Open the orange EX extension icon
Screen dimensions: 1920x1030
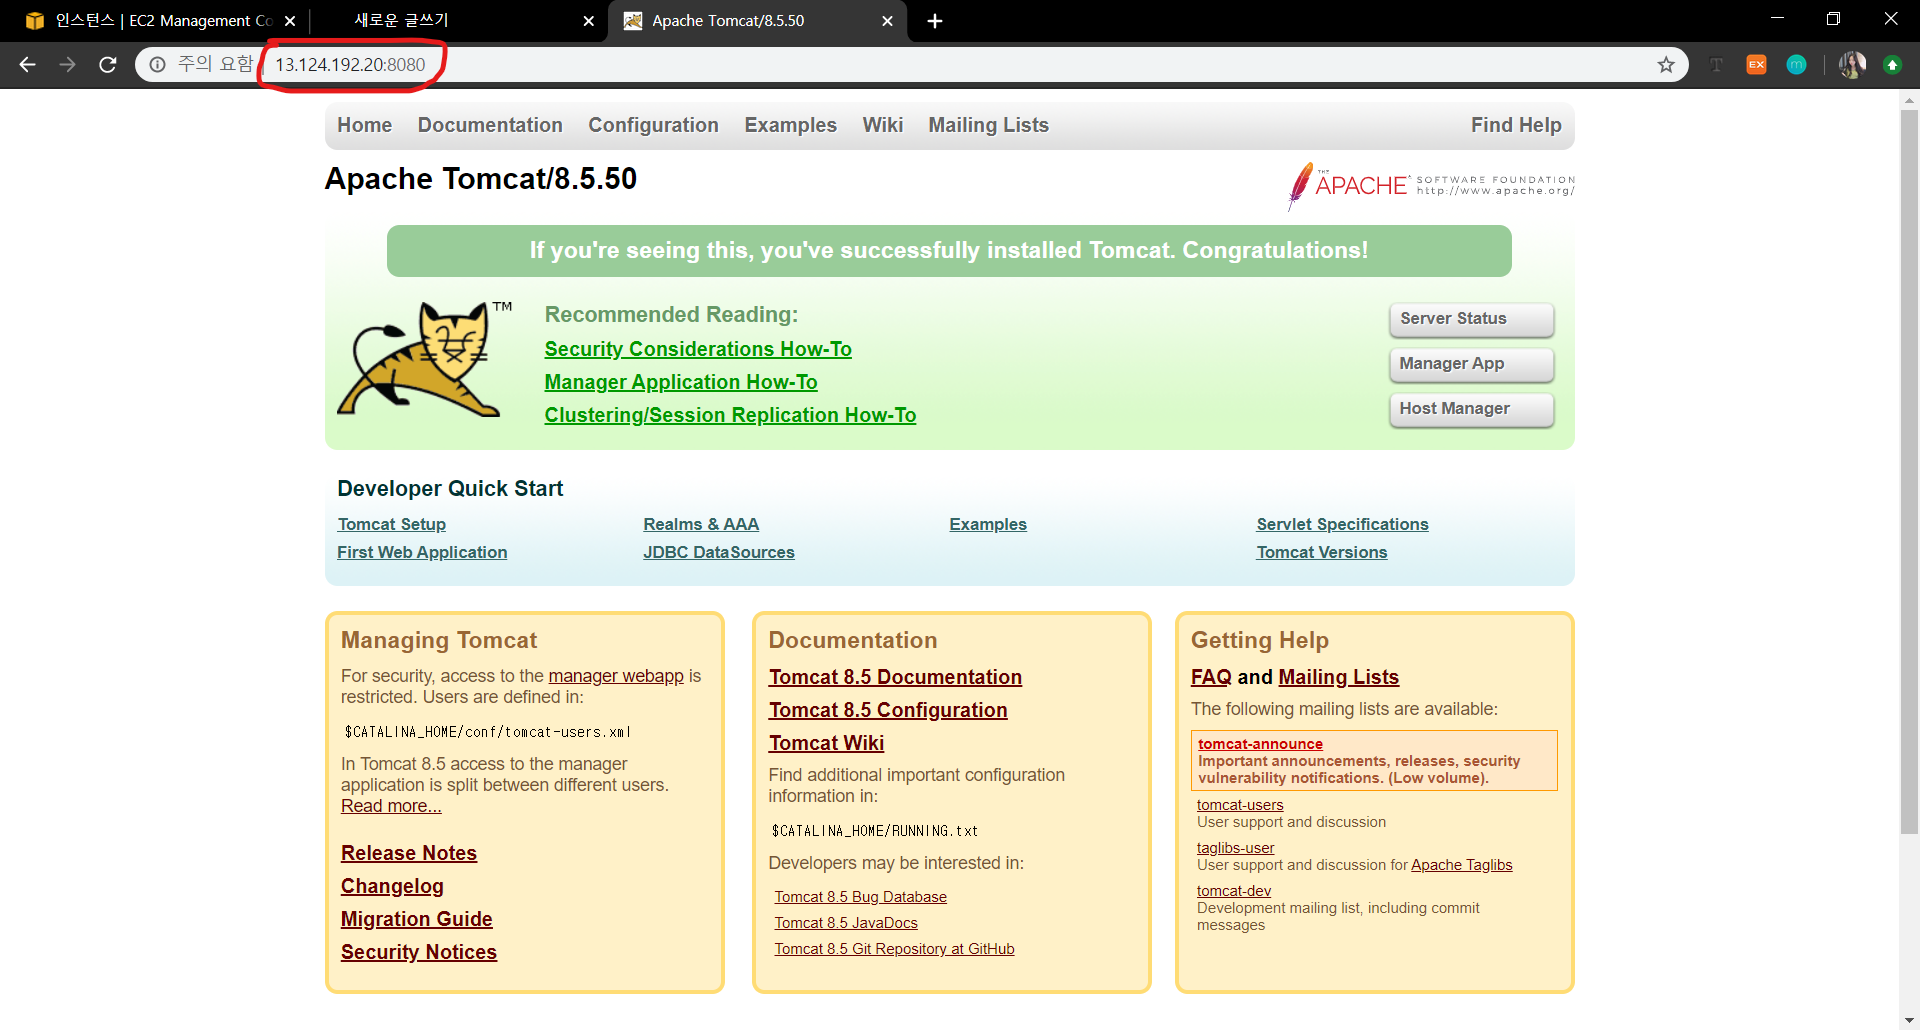tap(1756, 65)
